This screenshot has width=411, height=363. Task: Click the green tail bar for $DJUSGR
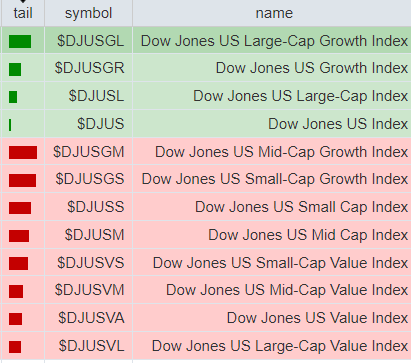click(15, 69)
